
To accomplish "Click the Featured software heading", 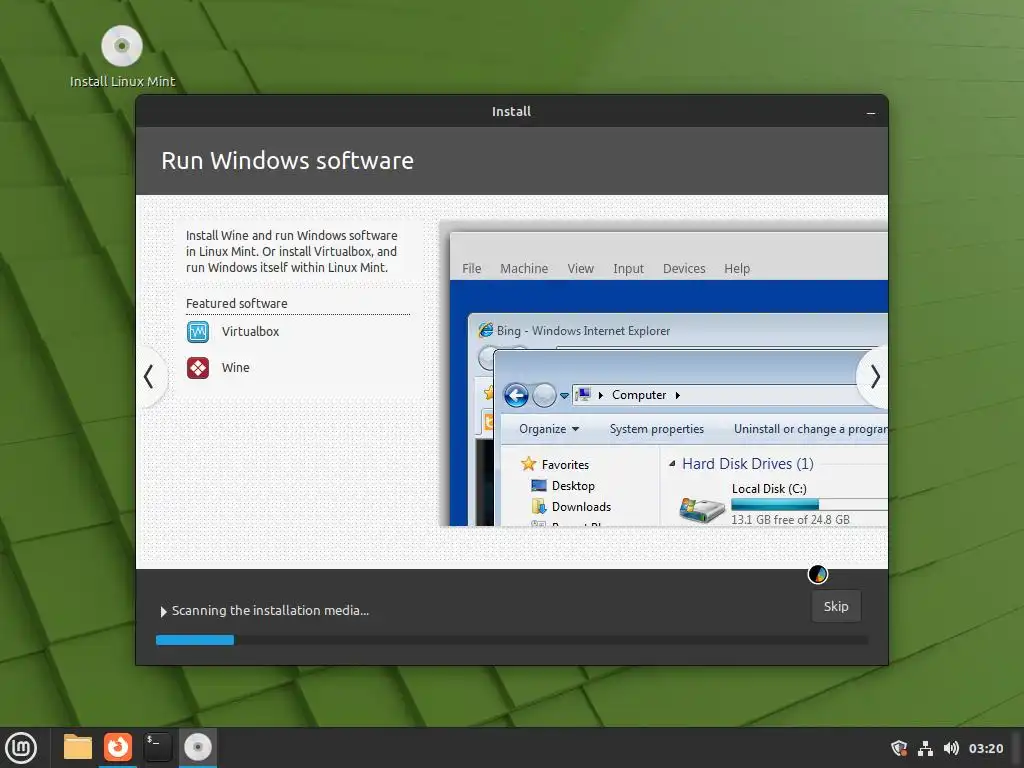I will pyautogui.click(x=236, y=304).
